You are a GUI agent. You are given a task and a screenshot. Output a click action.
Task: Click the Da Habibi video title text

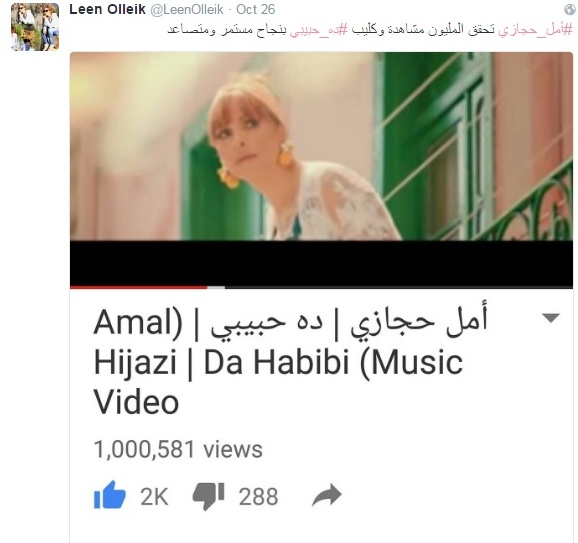[x=290, y=362]
